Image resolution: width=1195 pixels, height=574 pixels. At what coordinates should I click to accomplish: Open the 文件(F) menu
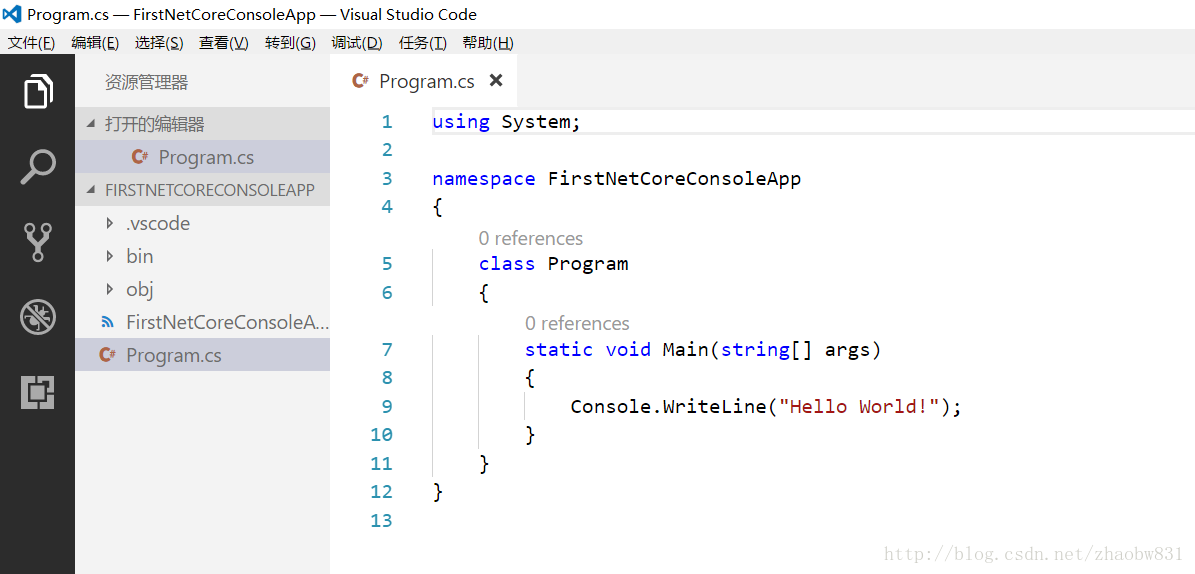click(x=31, y=43)
